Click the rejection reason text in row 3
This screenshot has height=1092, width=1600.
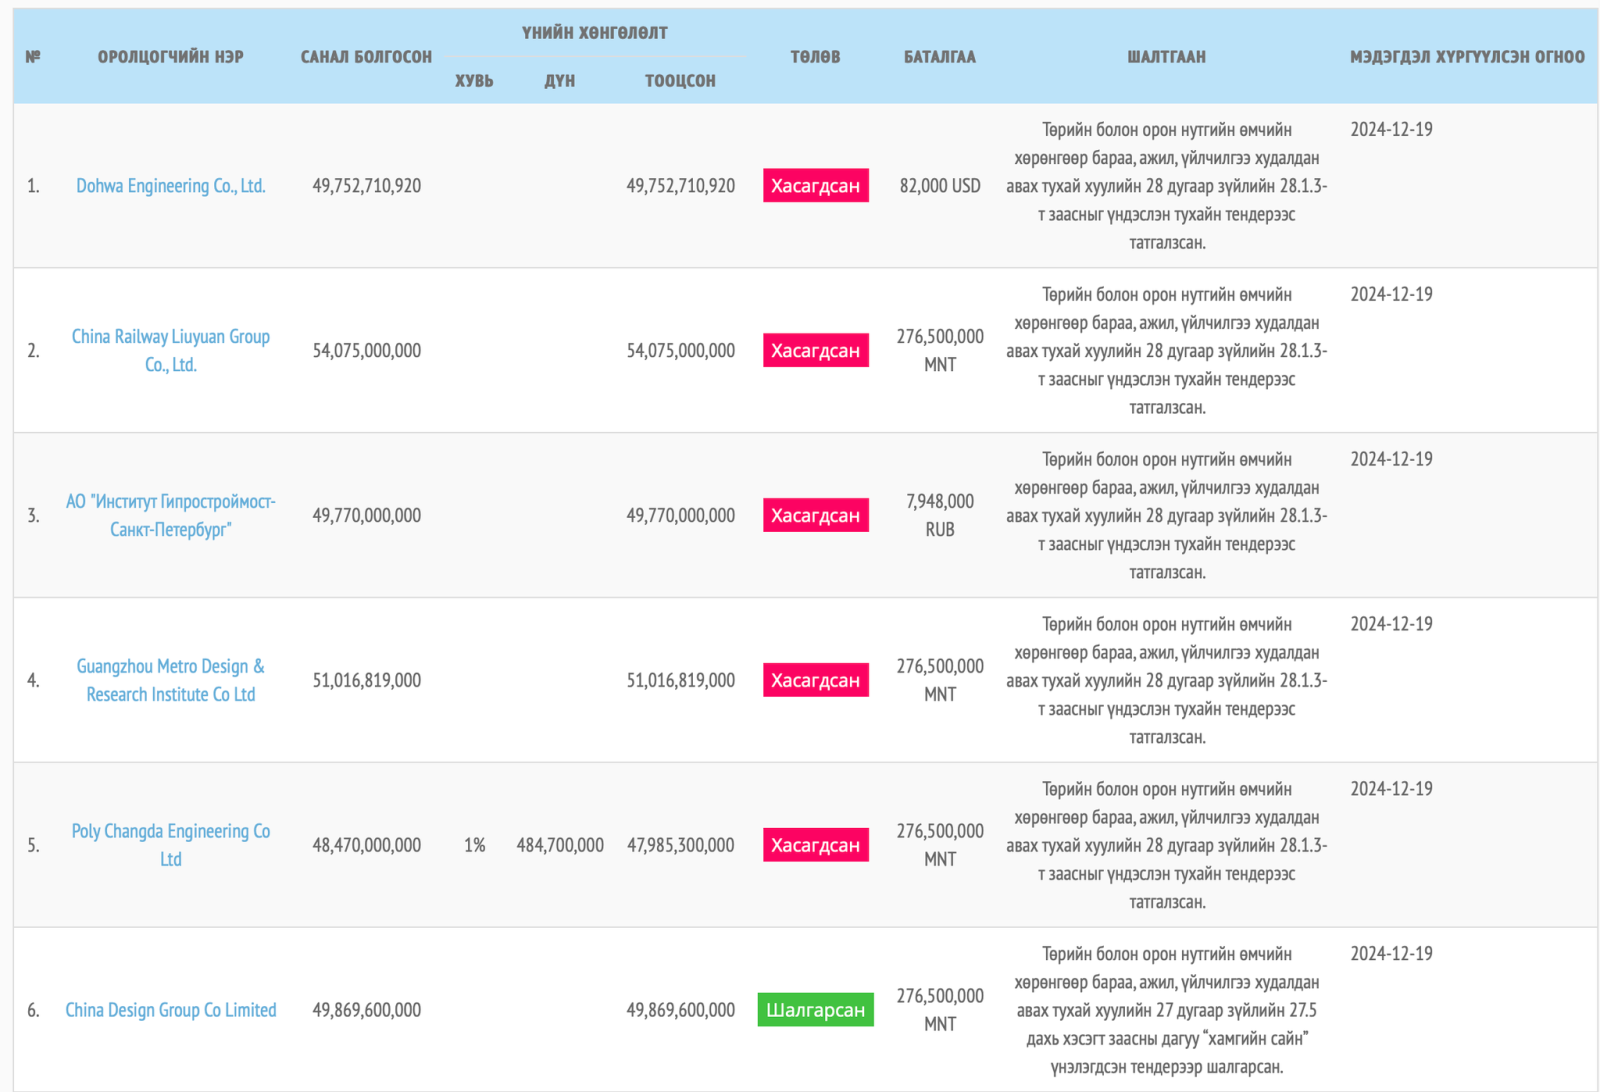1167,516
